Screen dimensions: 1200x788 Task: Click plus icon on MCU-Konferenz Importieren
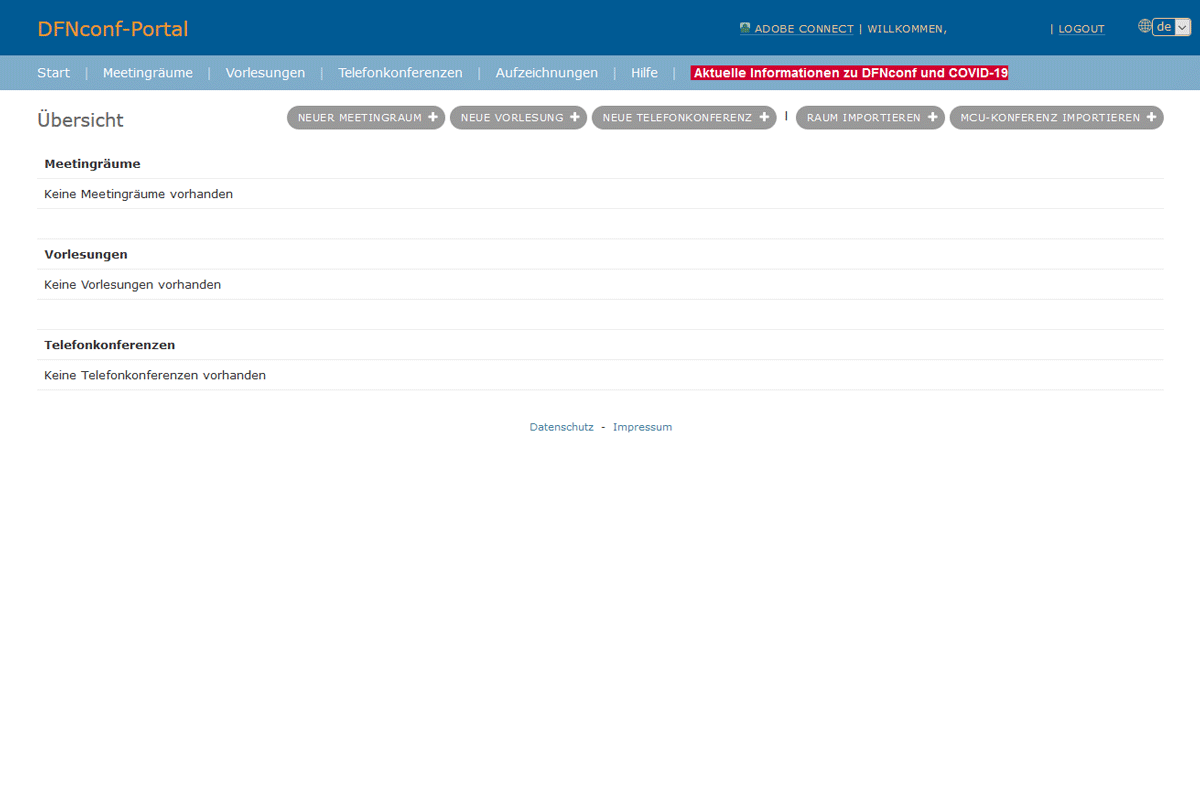[1151, 117]
